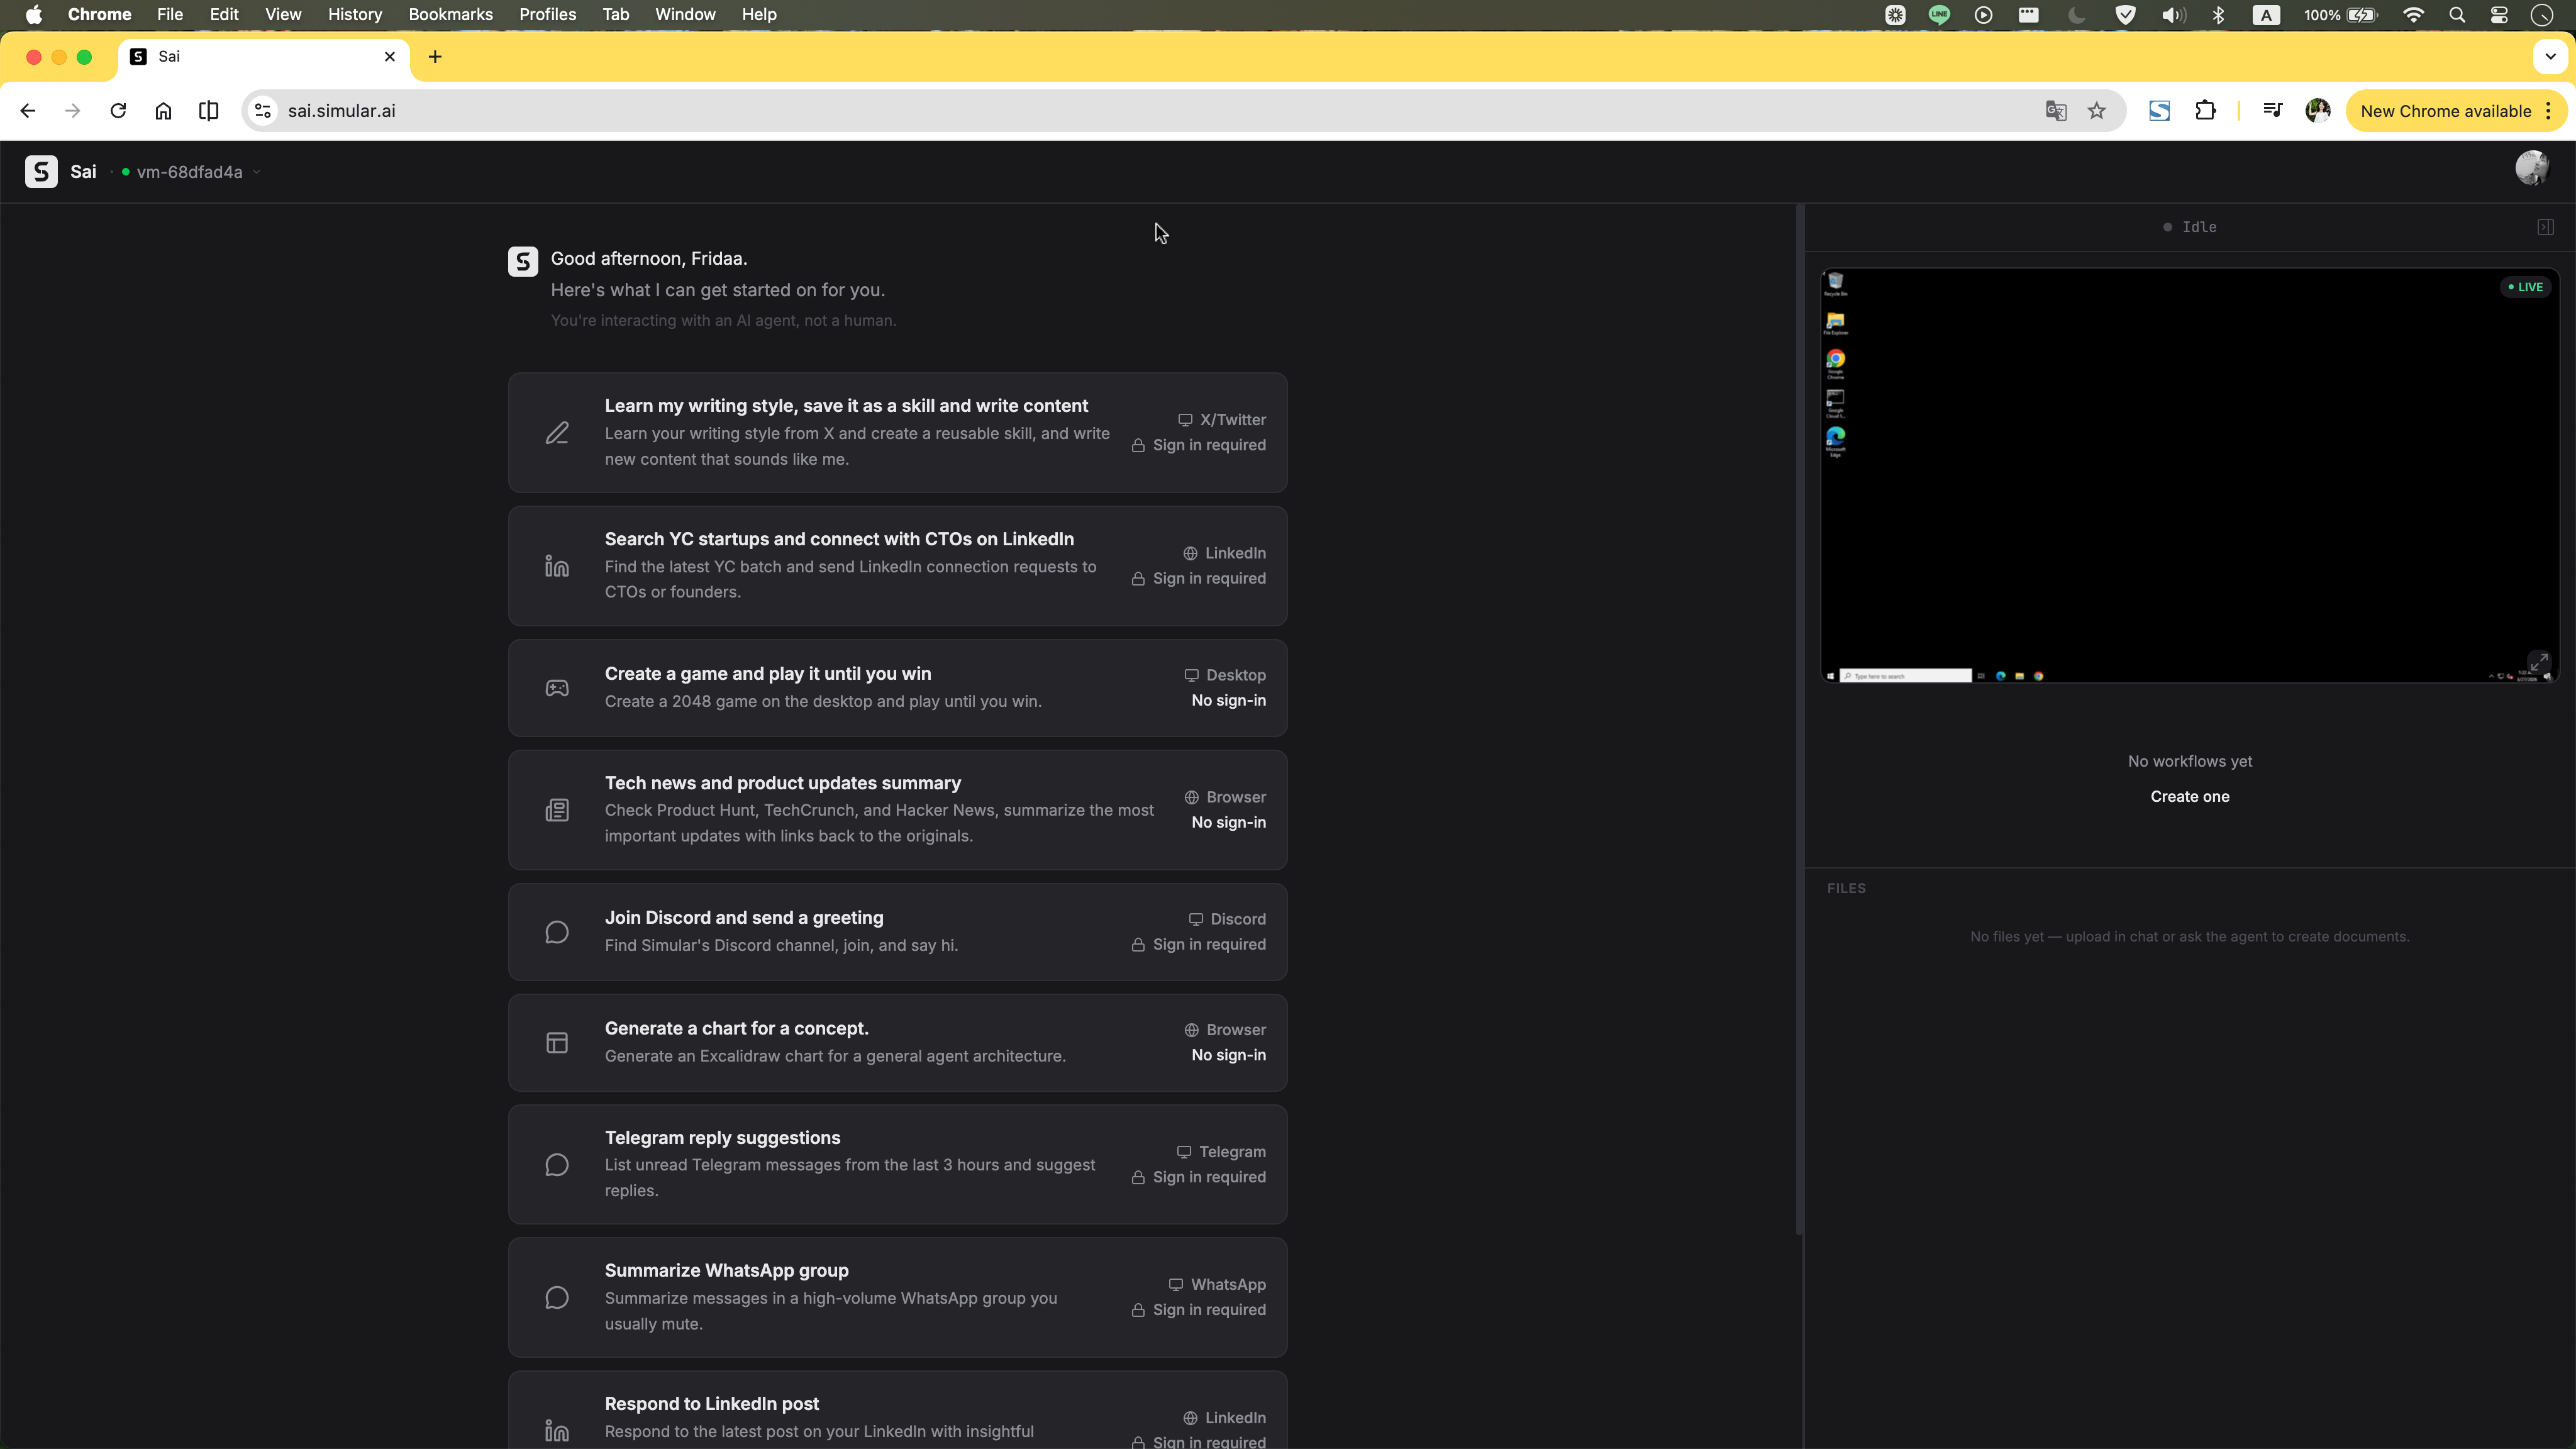Click the Simular extension icon in Chrome toolbar
The height and width of the screenshot is (1449, 2576).
click(x=2159, y=111)
